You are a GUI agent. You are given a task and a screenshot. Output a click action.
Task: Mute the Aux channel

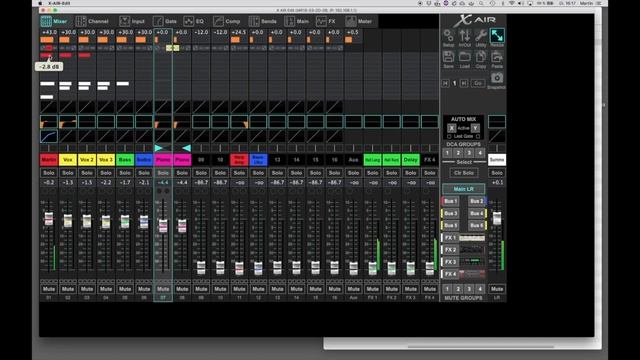pyautogui.click(x=353, y=289)
